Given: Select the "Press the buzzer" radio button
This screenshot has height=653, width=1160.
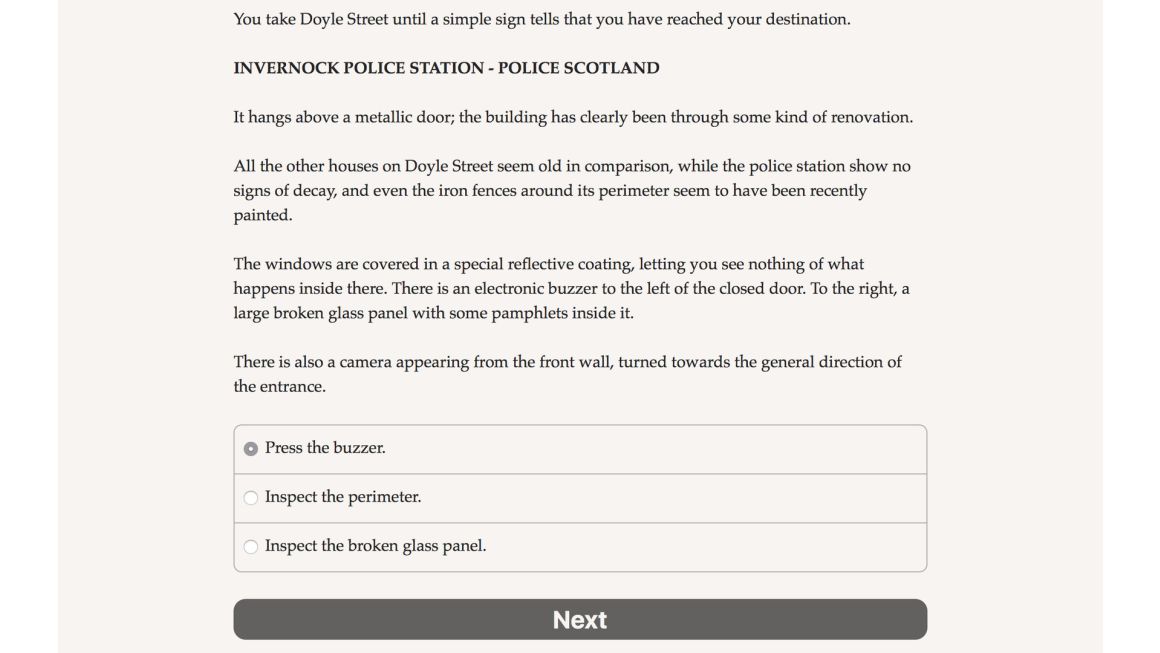Looking at the screenshot, I should point(251,449).
